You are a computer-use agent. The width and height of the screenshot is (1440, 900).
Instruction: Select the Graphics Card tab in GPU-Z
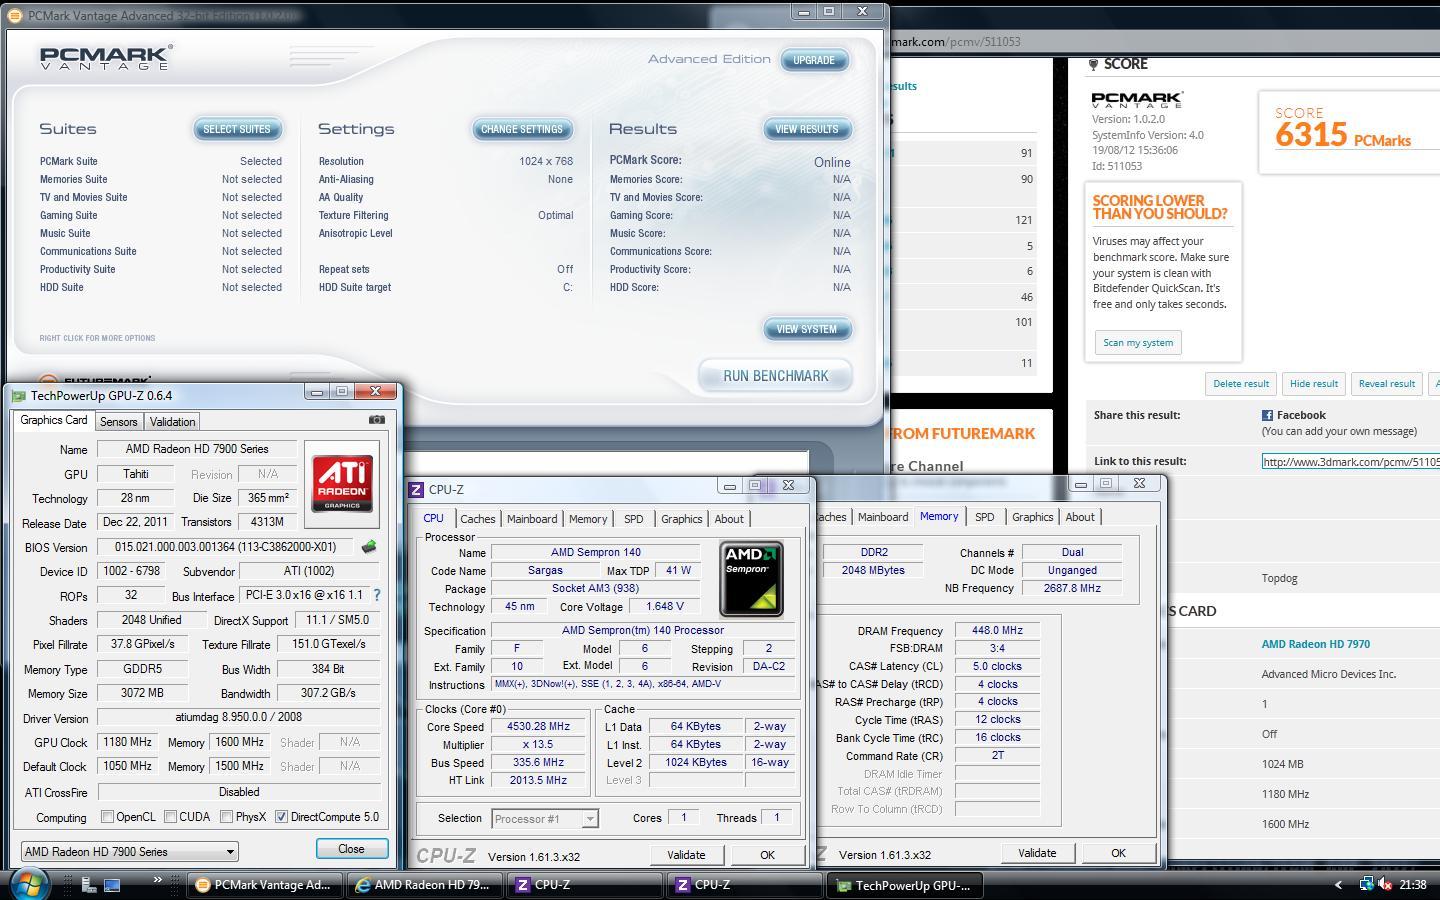54,420
